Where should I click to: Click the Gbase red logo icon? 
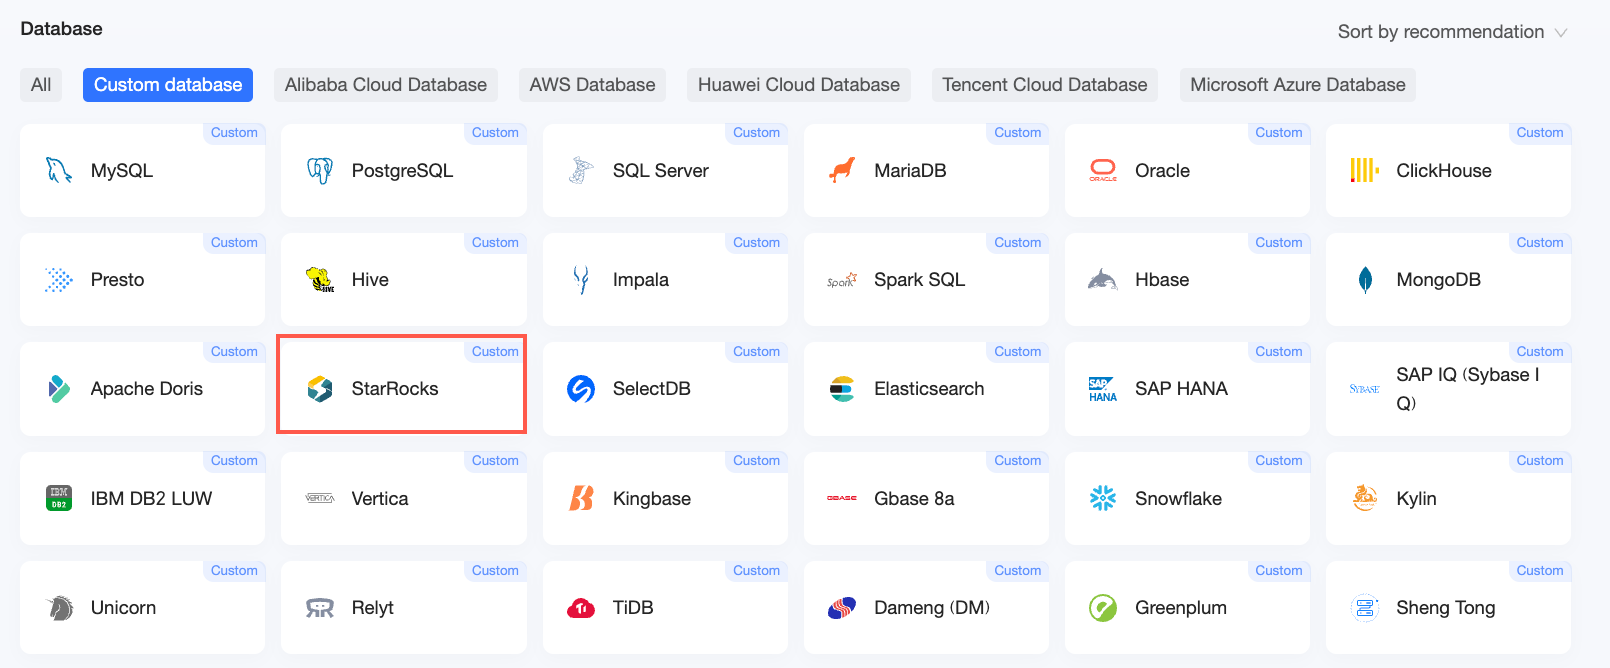tap(842, 498)
